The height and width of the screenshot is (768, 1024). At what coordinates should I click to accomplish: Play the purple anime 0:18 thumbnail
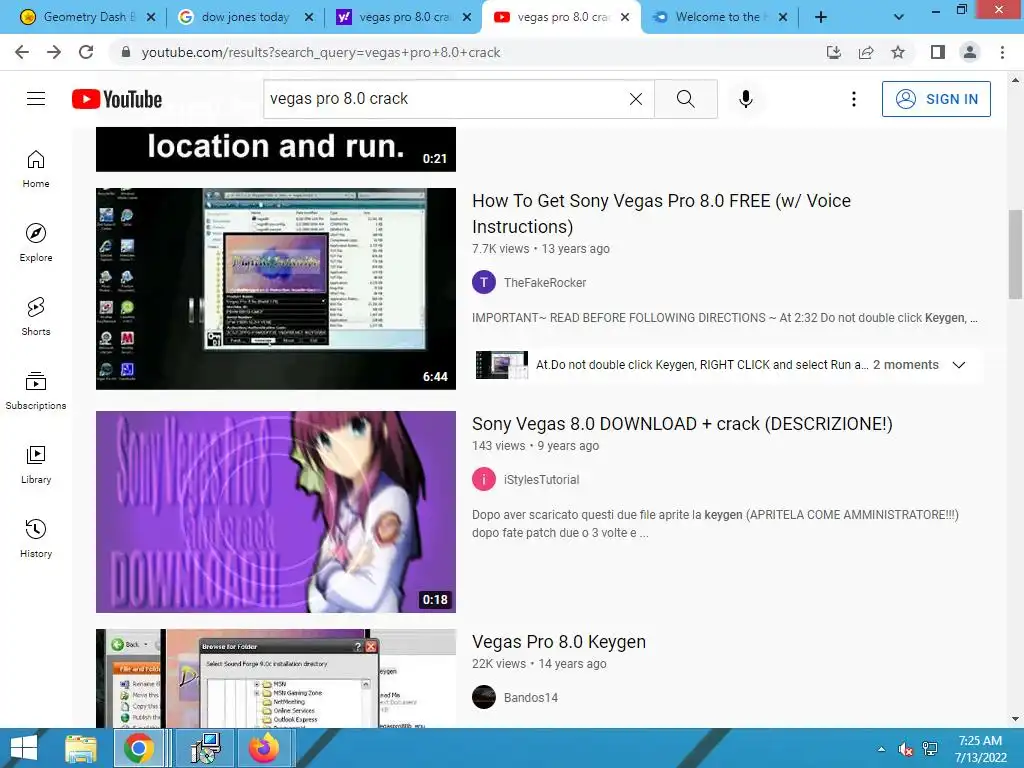tap(276, 511)
